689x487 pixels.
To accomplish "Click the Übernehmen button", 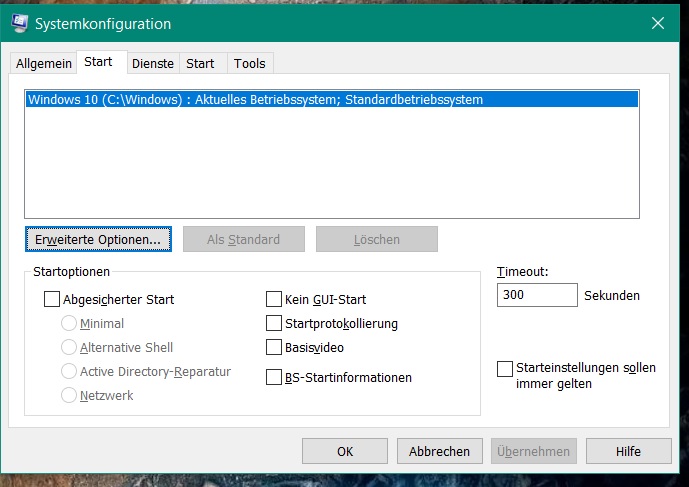I will [533, 451].
